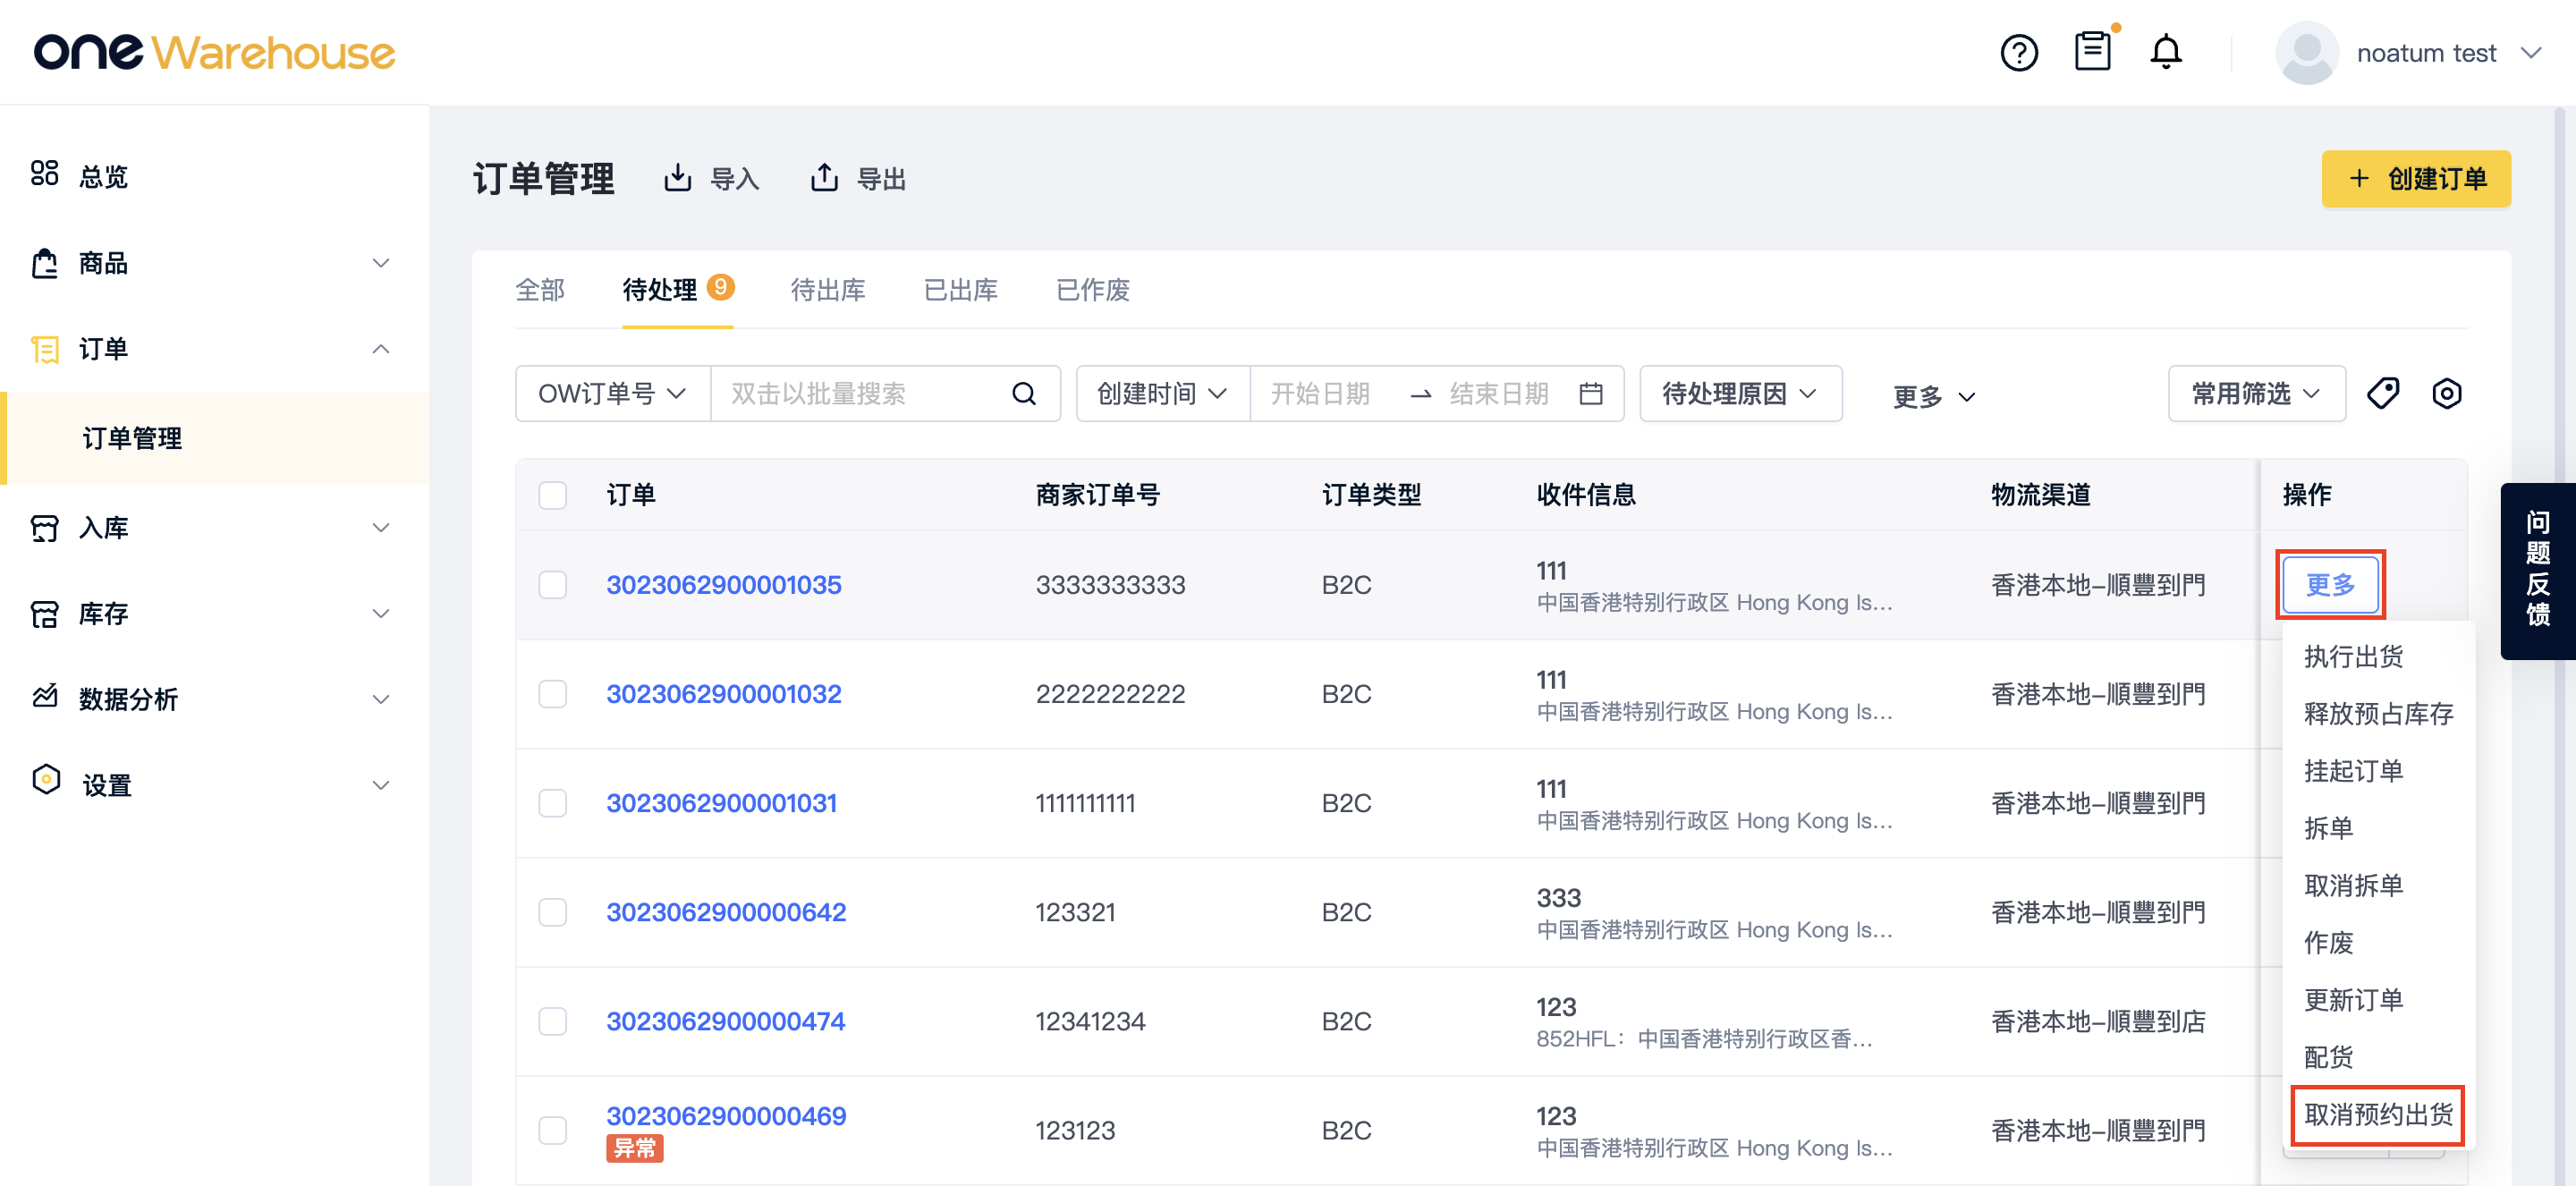The image size is (2576, 1186).
Task: Check the box for order 3023062900000642
Action: (x=553, y=912)
